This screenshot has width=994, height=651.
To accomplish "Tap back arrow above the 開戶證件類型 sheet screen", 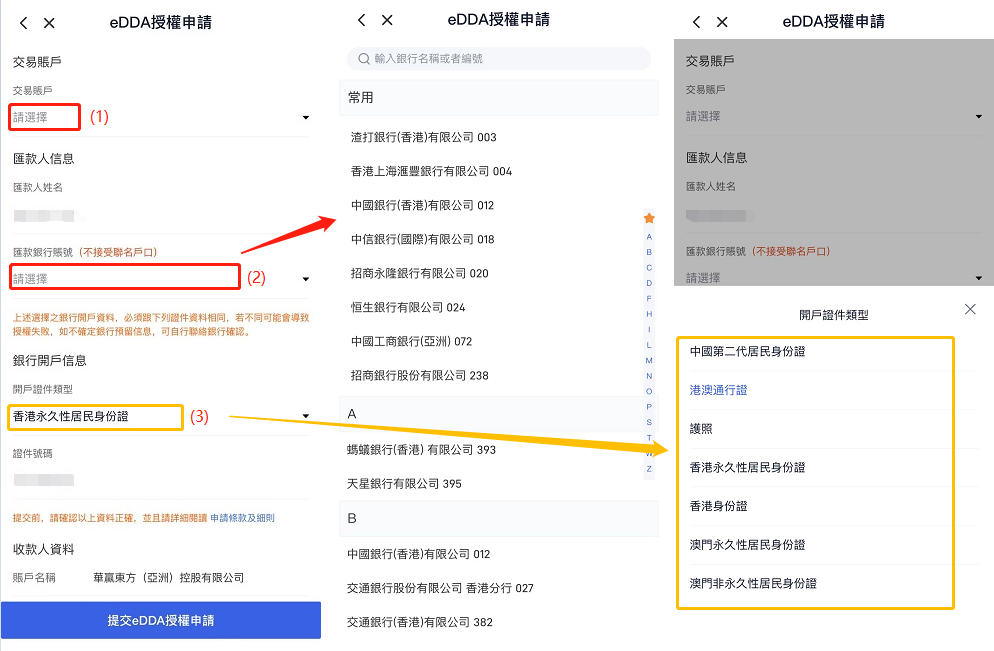I will (x=697, y=22).
